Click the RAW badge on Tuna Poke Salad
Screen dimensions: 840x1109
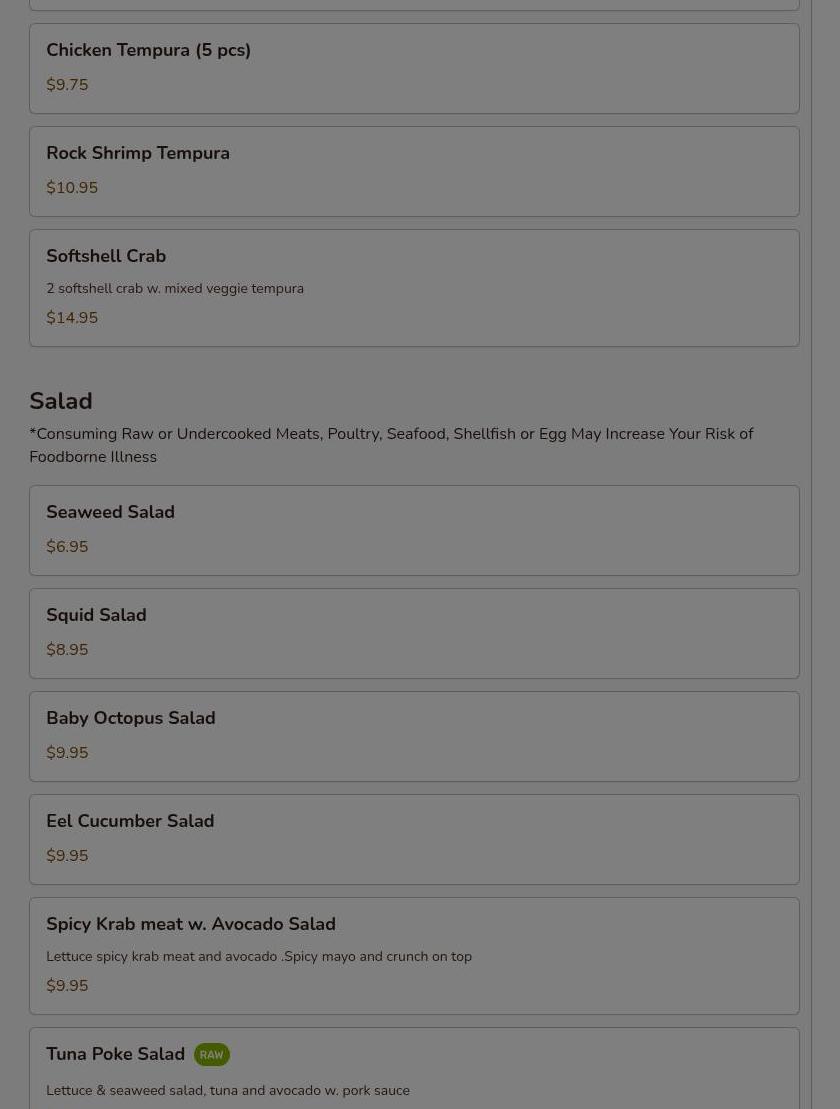(x=211, y=1055)
